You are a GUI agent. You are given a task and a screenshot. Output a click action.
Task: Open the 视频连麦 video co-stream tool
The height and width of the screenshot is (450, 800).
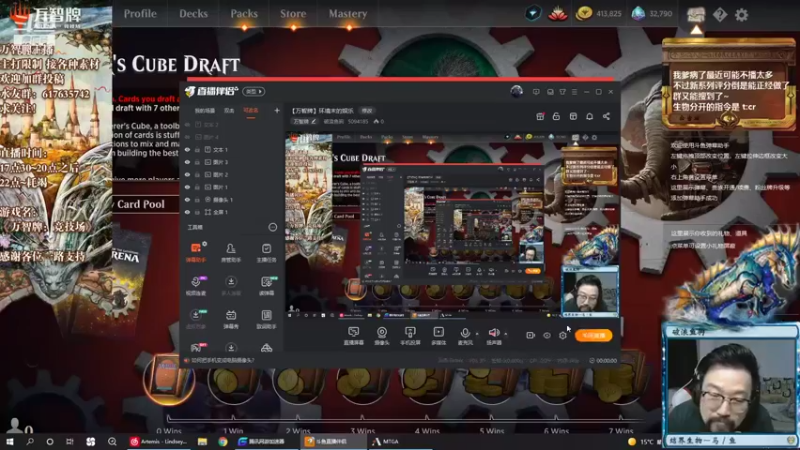[195, 285]
